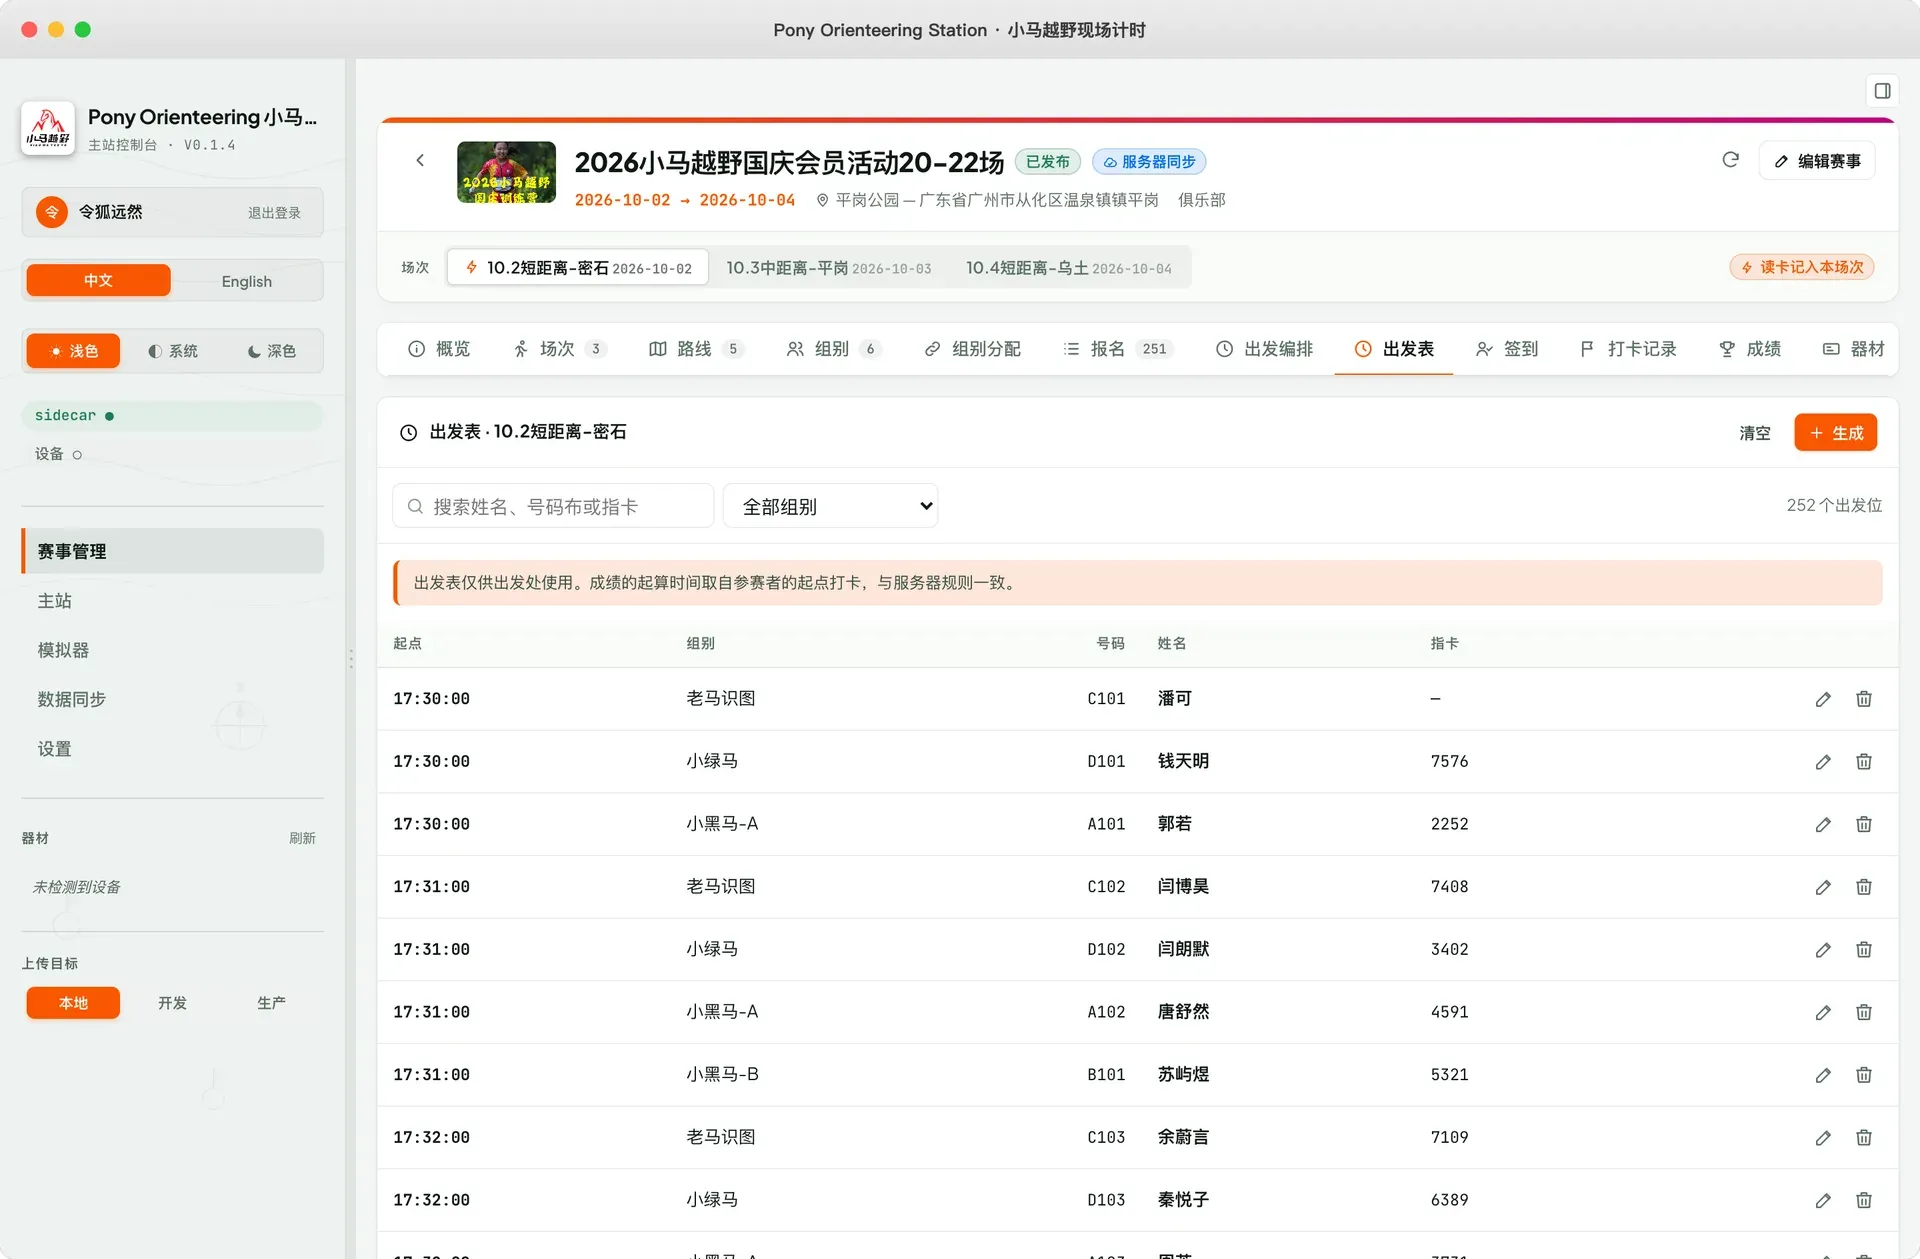Edit the 秦悦子 start entry

click(1823, 1200)
